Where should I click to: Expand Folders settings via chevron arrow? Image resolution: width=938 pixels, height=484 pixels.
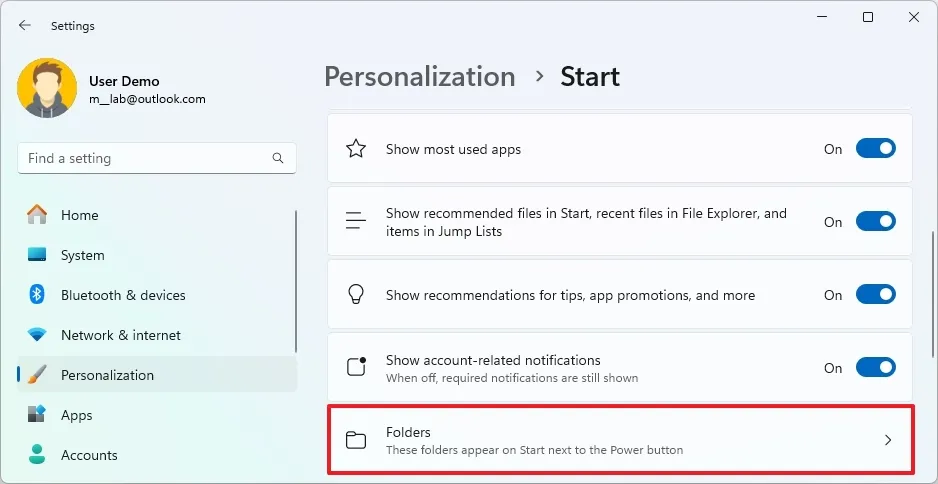[888, 440]
